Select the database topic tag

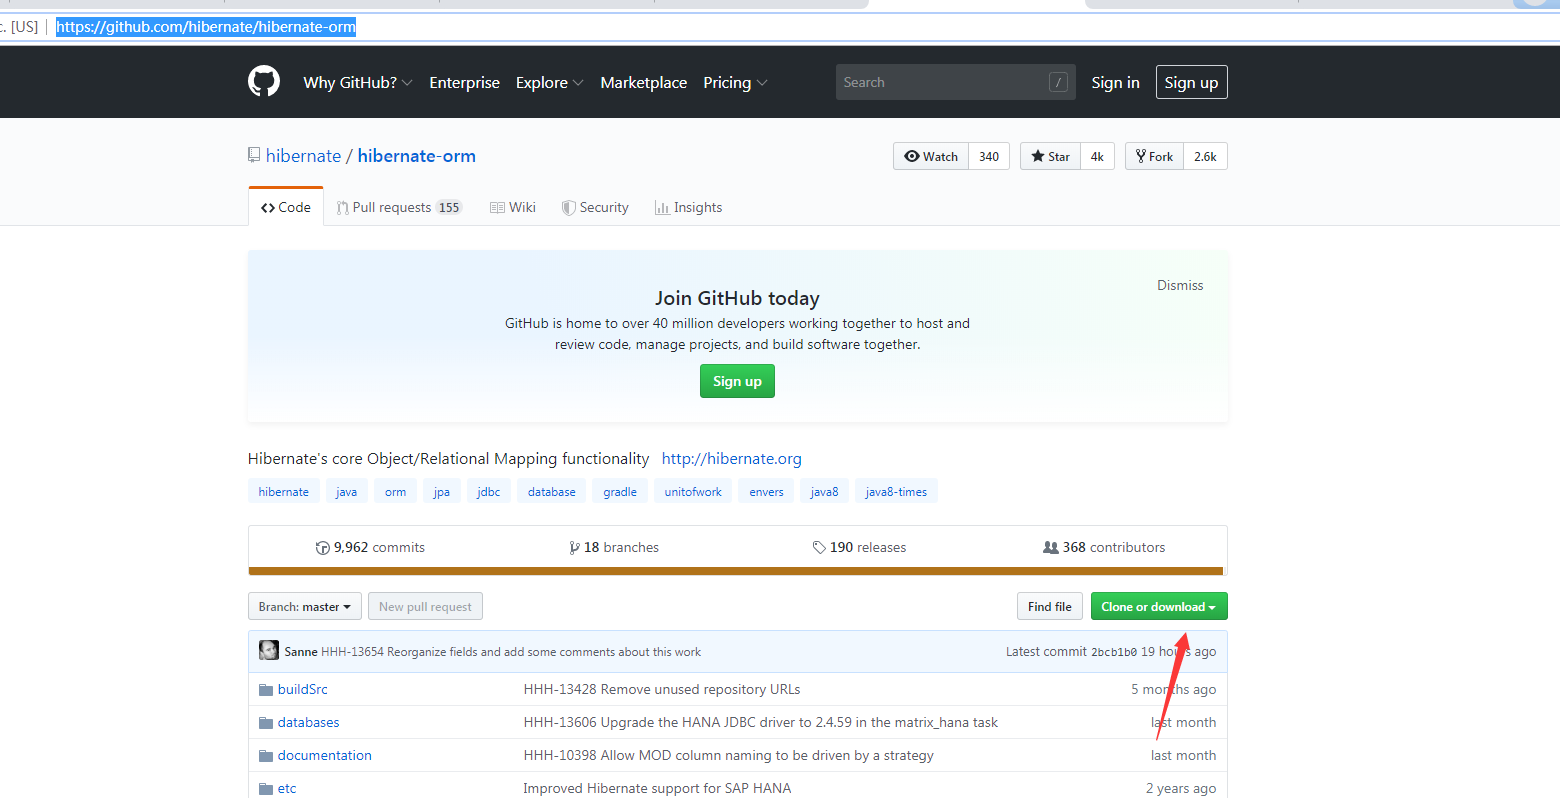pyautogui.click(x=552, y=492)
